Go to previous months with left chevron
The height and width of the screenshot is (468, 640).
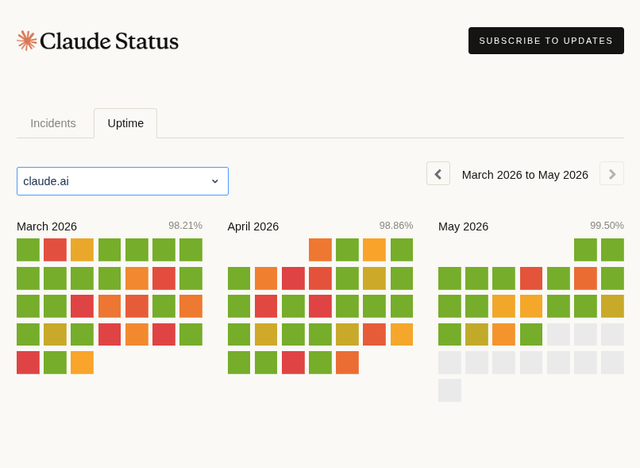click(438, 174)
